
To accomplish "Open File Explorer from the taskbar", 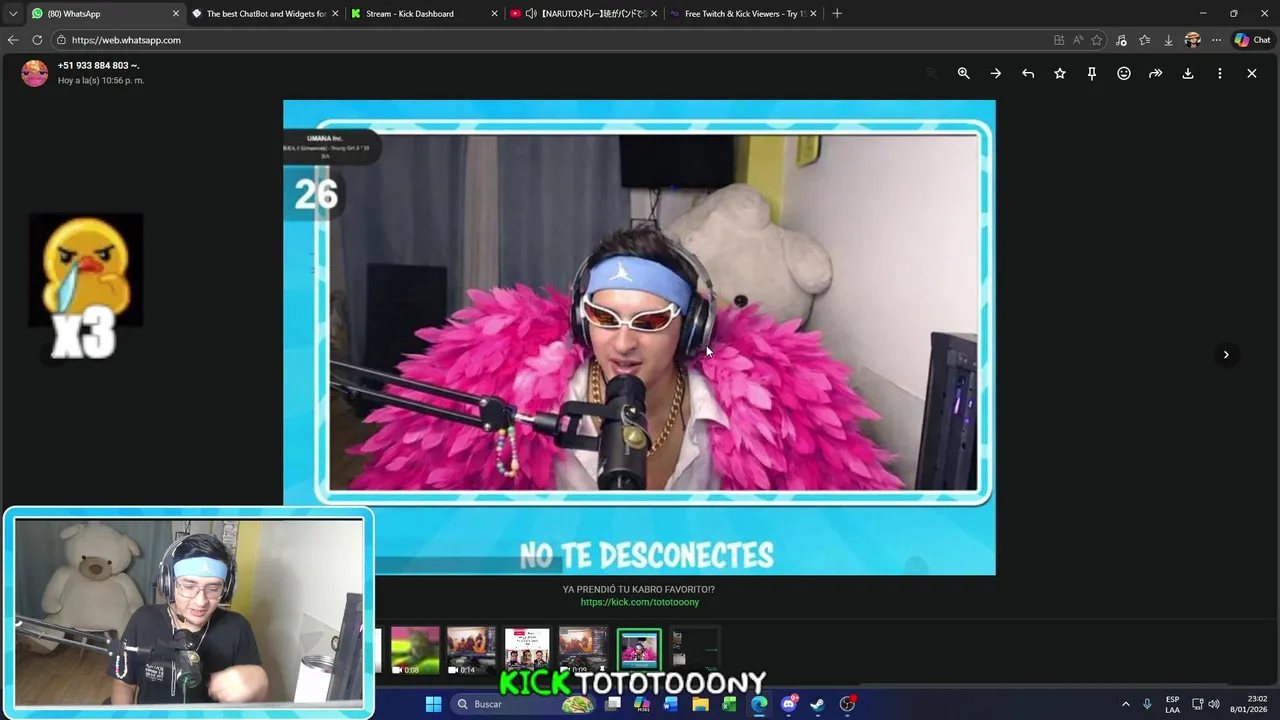I will click(x=700, y=704).
